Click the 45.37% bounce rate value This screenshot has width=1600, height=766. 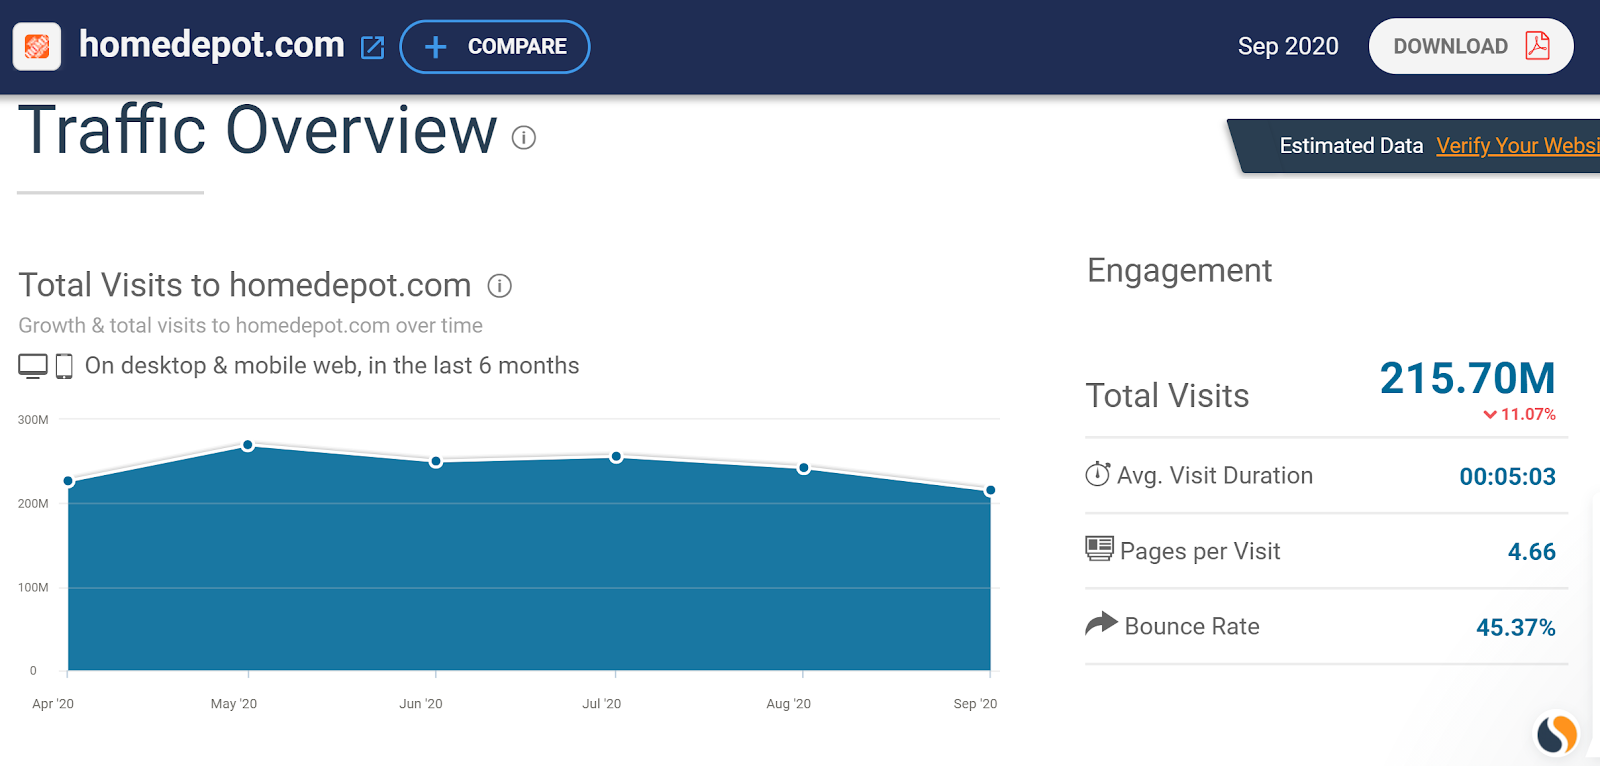click(1516, 627)
